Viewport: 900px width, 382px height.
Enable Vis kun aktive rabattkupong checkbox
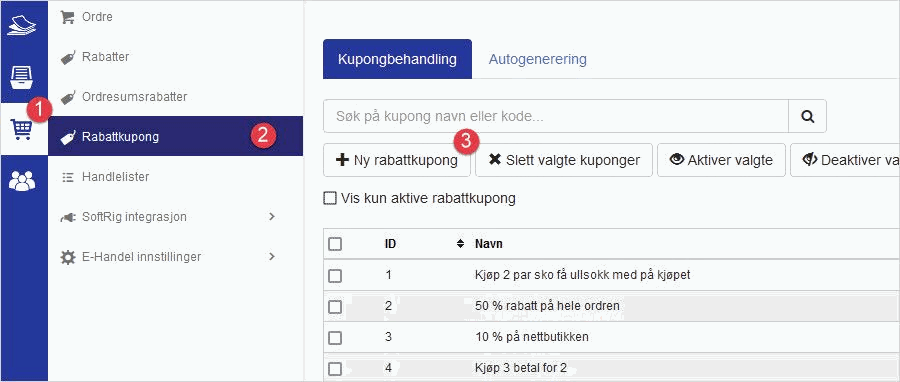coord(329,198)
